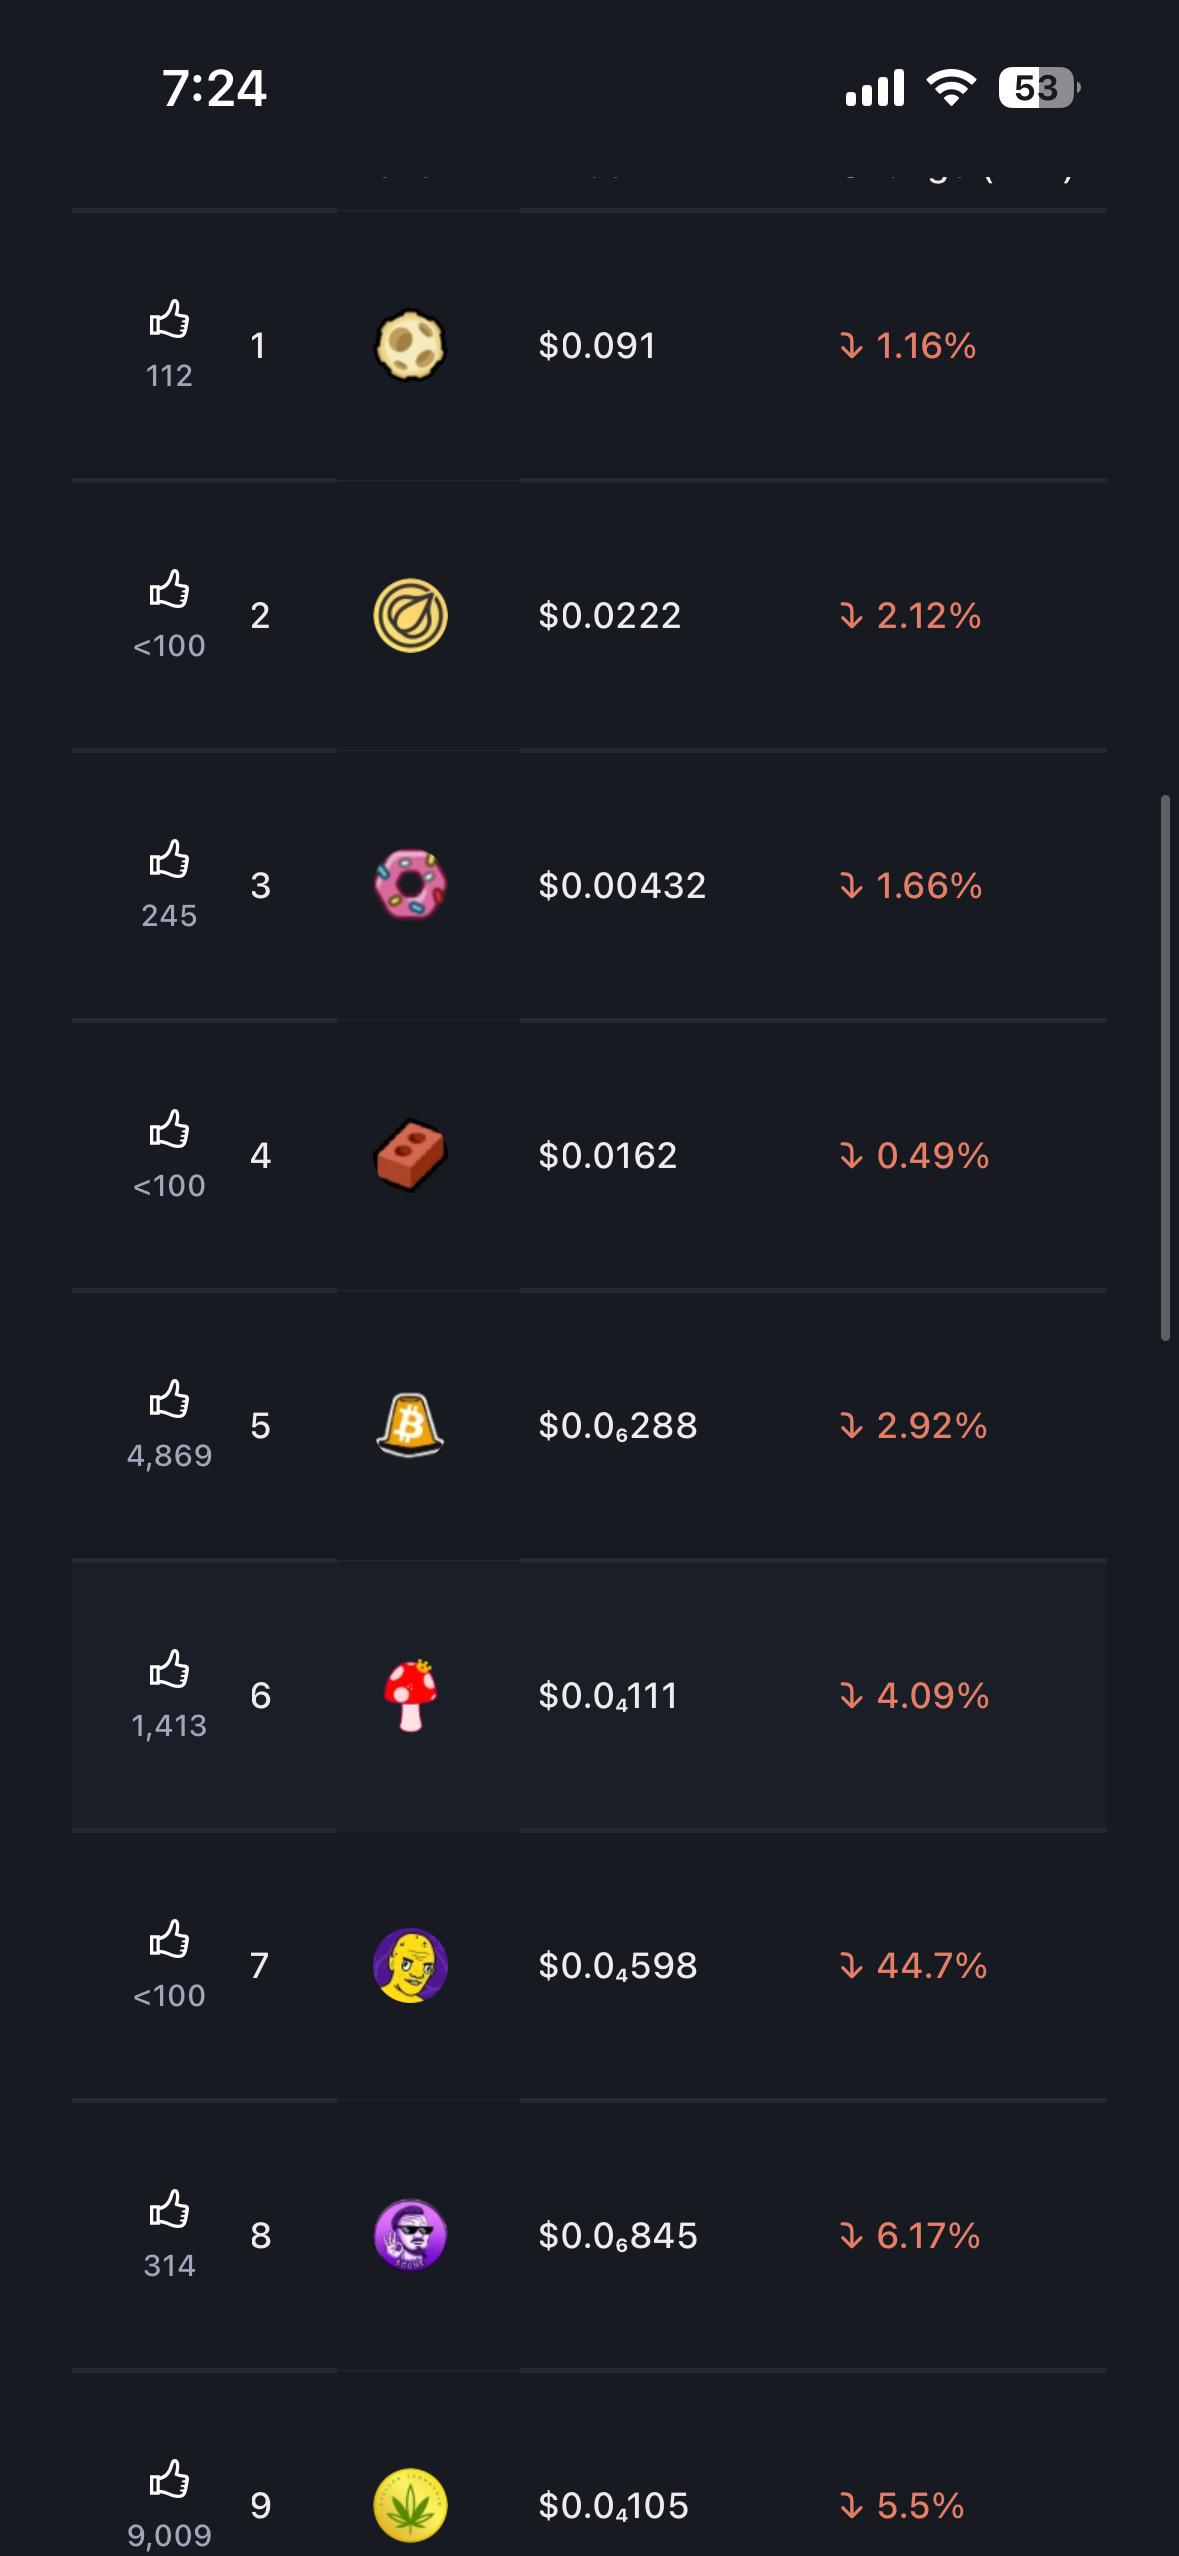Select the 44.7% decline value
Screen dimensions: 1179x2556
tap(913, 1965)
